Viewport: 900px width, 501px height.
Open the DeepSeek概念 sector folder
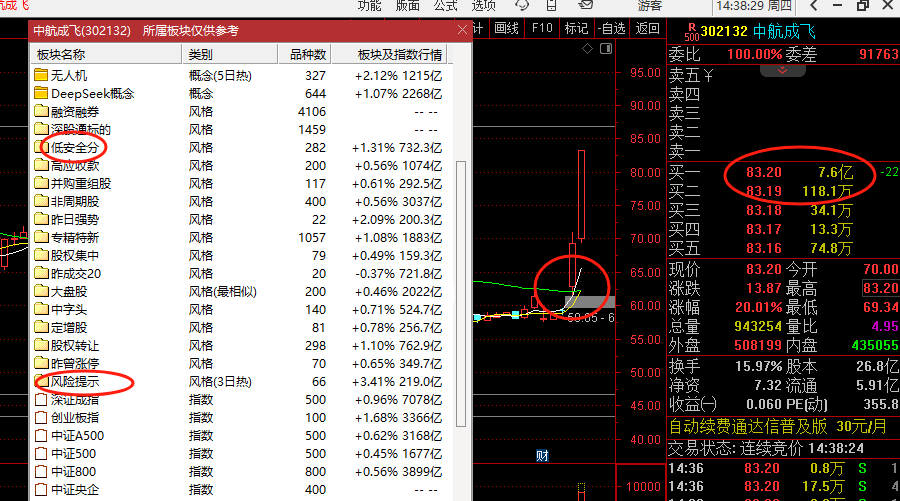pyautogui.click(x=41, y=93)
